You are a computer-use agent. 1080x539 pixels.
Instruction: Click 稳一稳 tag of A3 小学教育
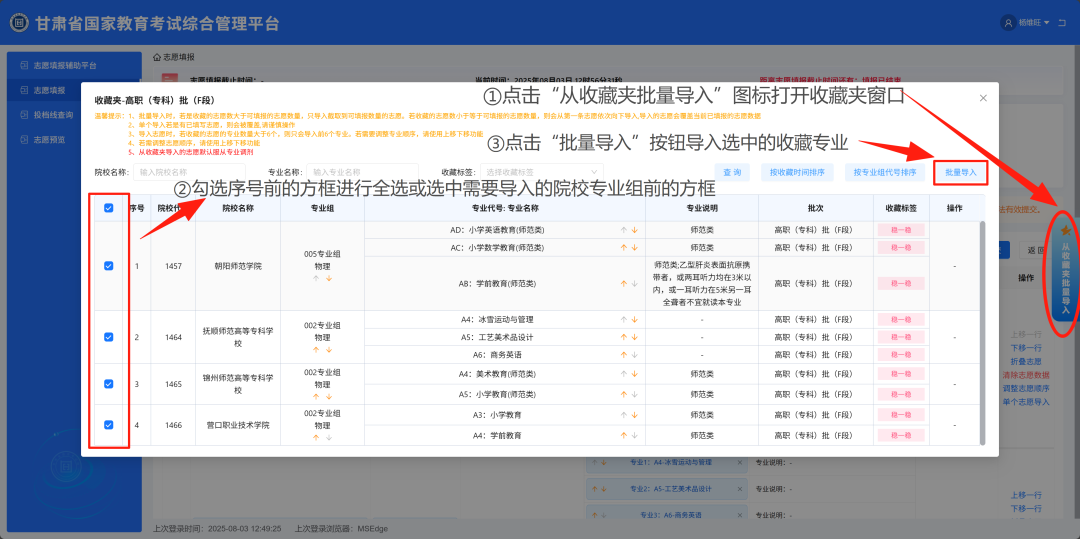tap(901, 415)
